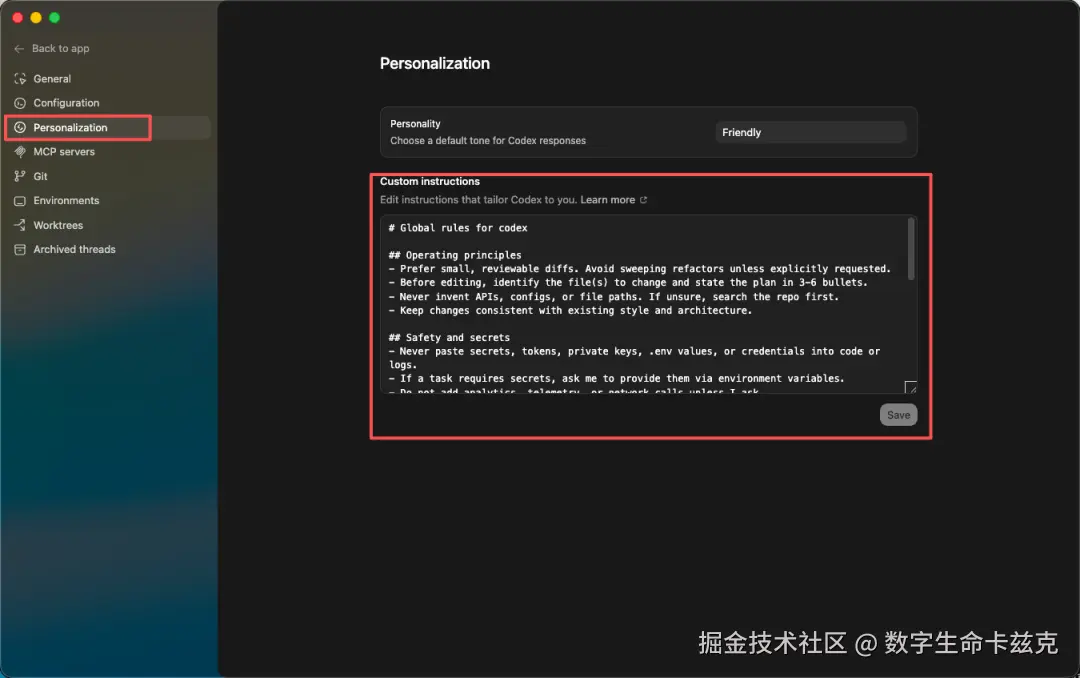Open the Personality tone dropdown showing Friendly
Viewport: 1080px width, 678px height.
point(811,131)
